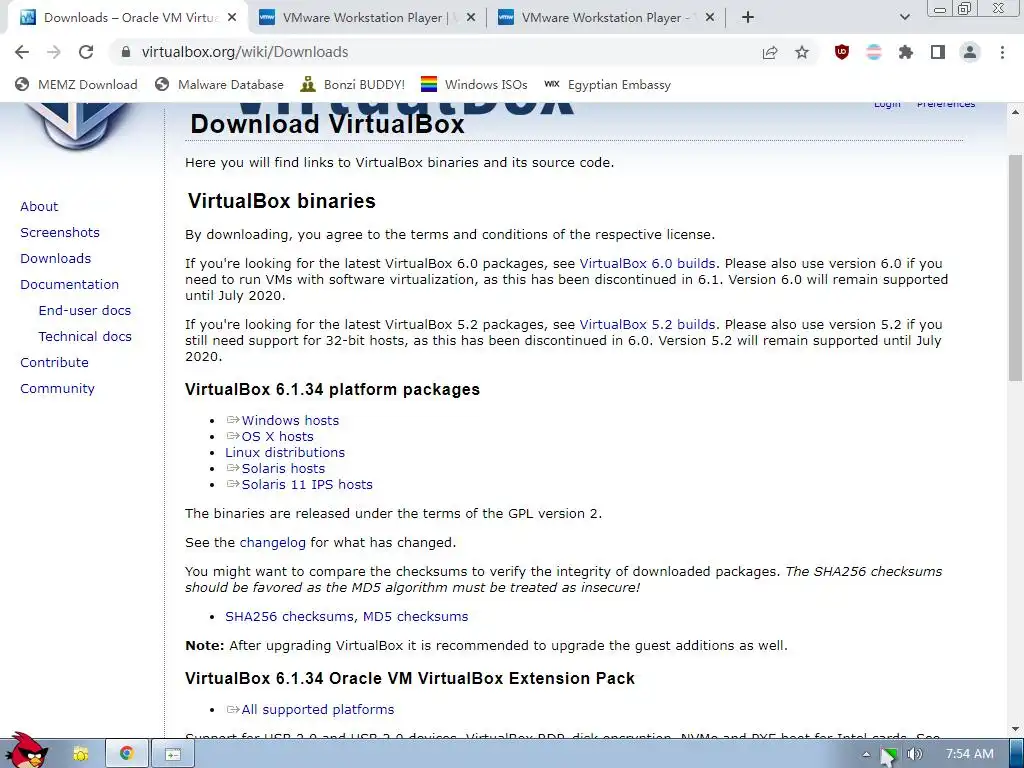Open the third taskbar window button
1024x768 pixels.
point(173,754)
